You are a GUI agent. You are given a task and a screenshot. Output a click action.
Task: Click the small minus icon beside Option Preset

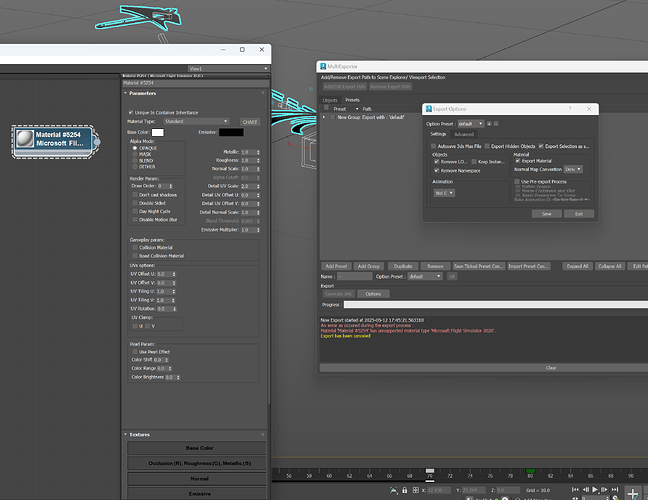click(496, 124)
